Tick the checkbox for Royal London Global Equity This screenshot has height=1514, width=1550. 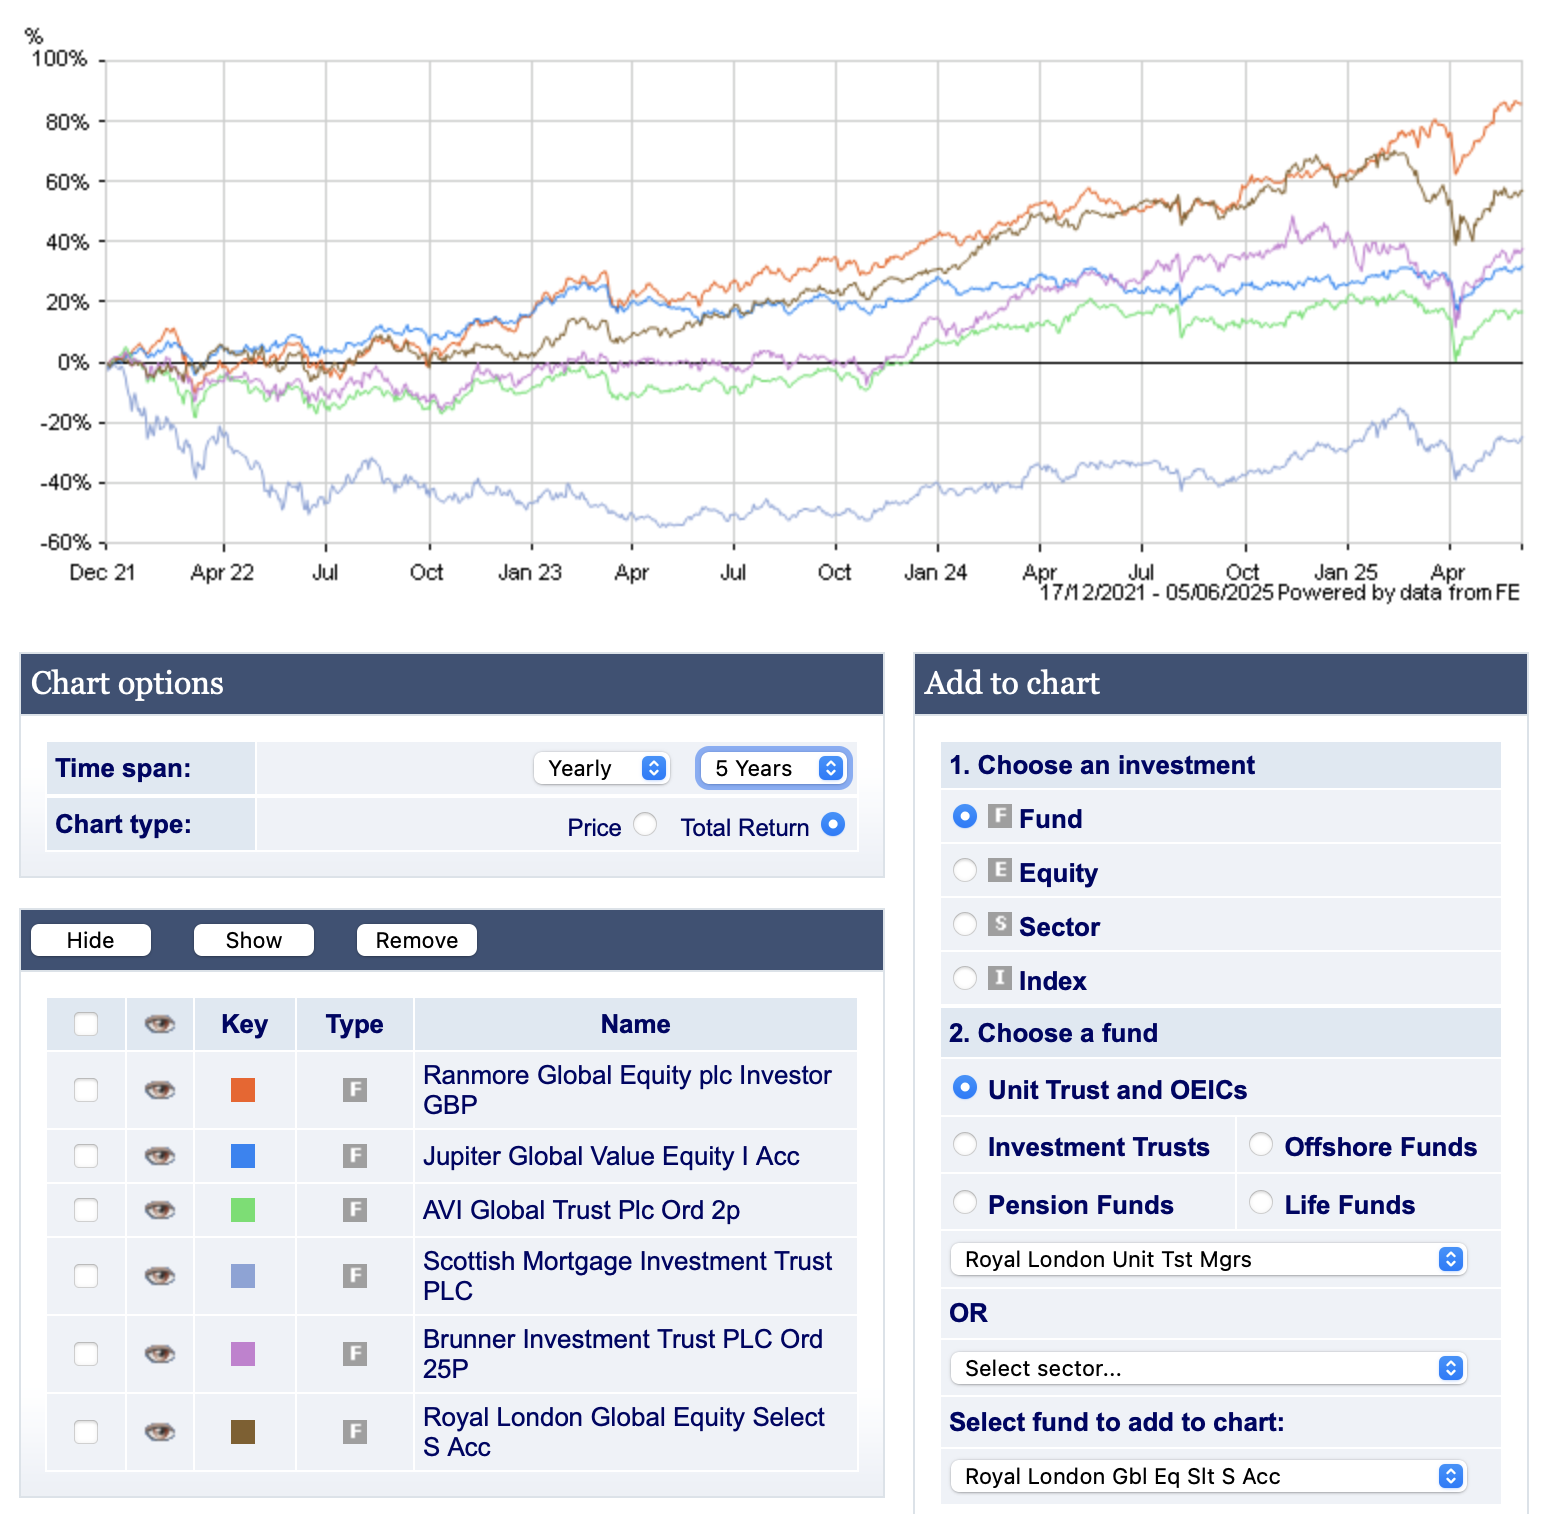(86, 1432)
